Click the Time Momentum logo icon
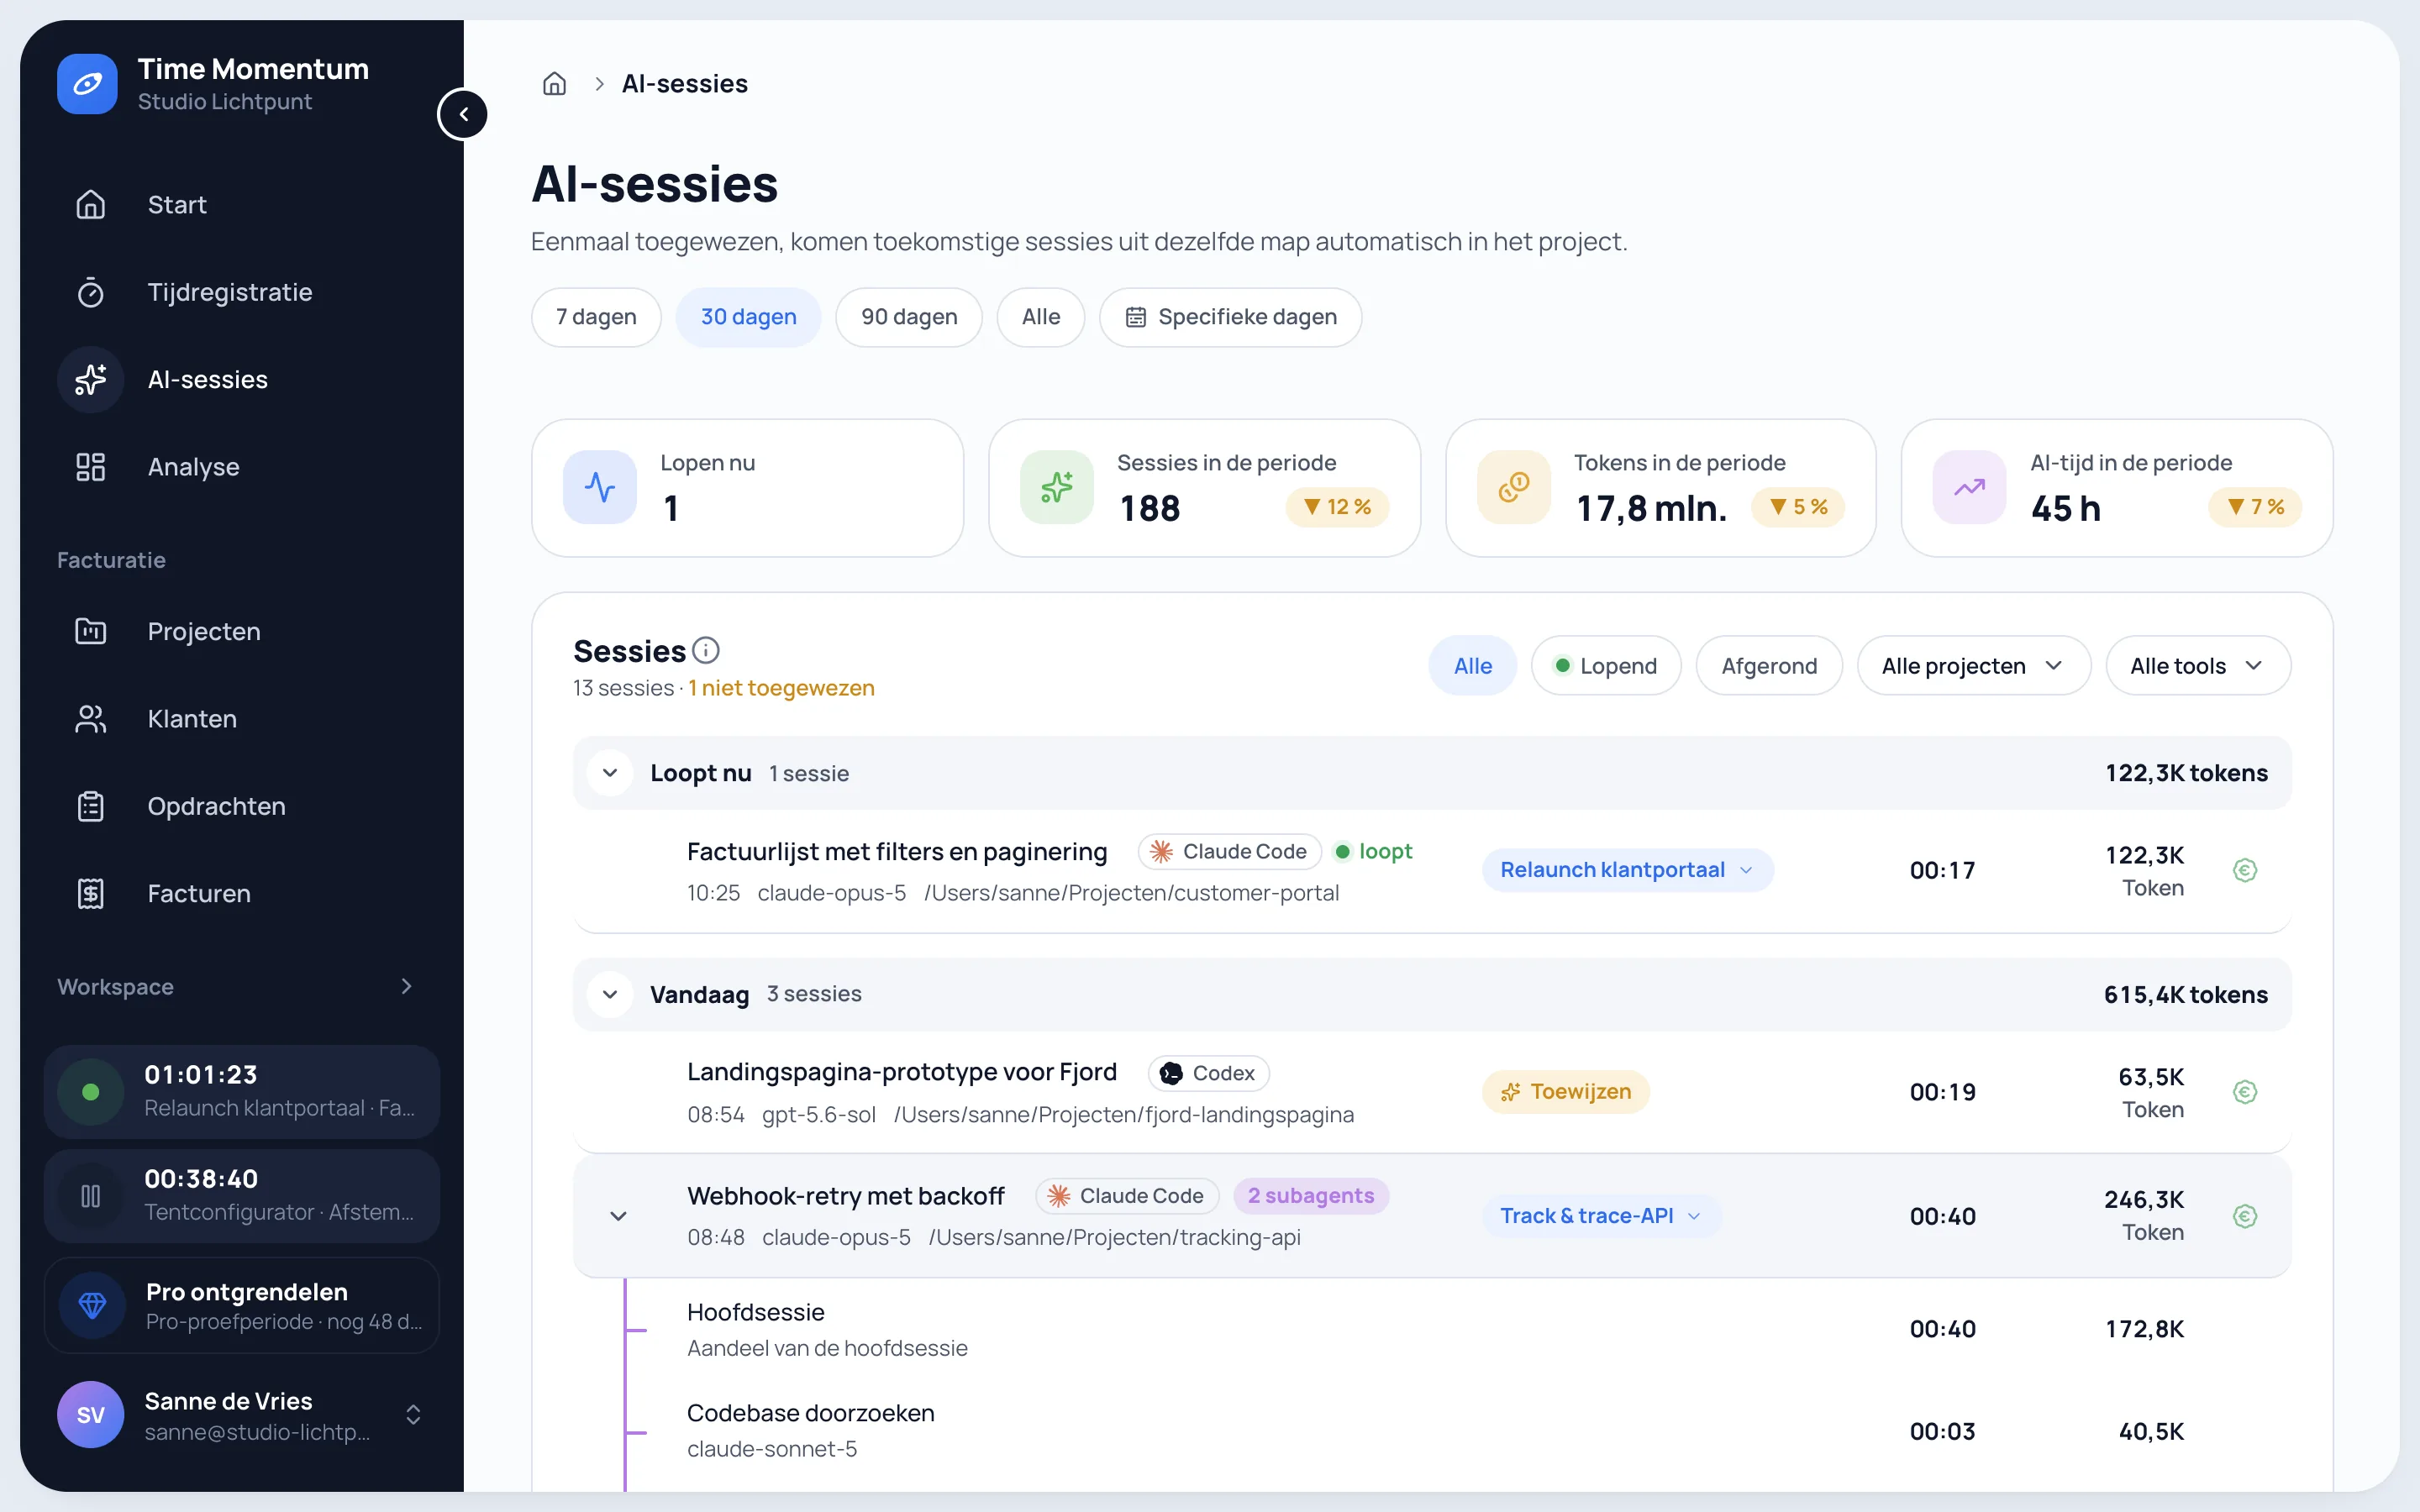Image resolution: width=2420 pixels, height=1512 pixels. coord(87,84)
